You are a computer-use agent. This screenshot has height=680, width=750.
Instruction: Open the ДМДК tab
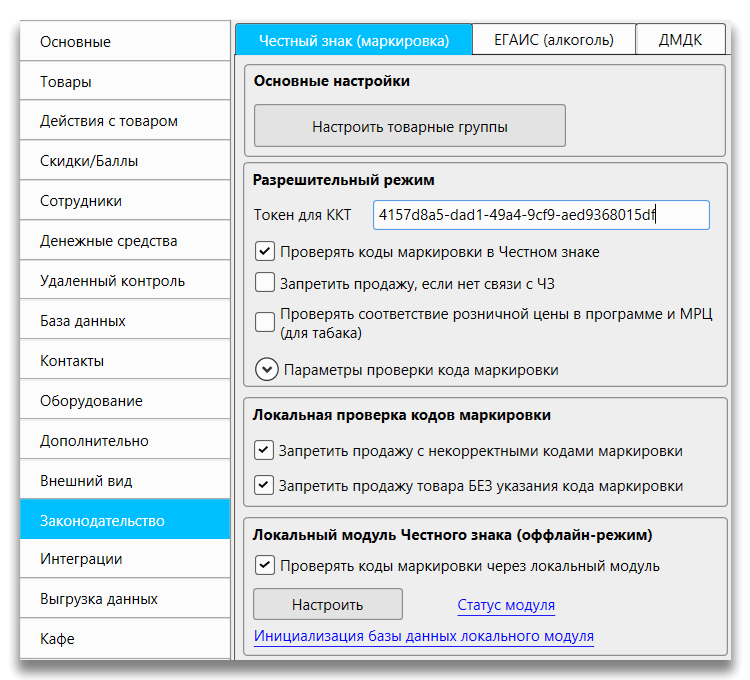coord(680,40)
